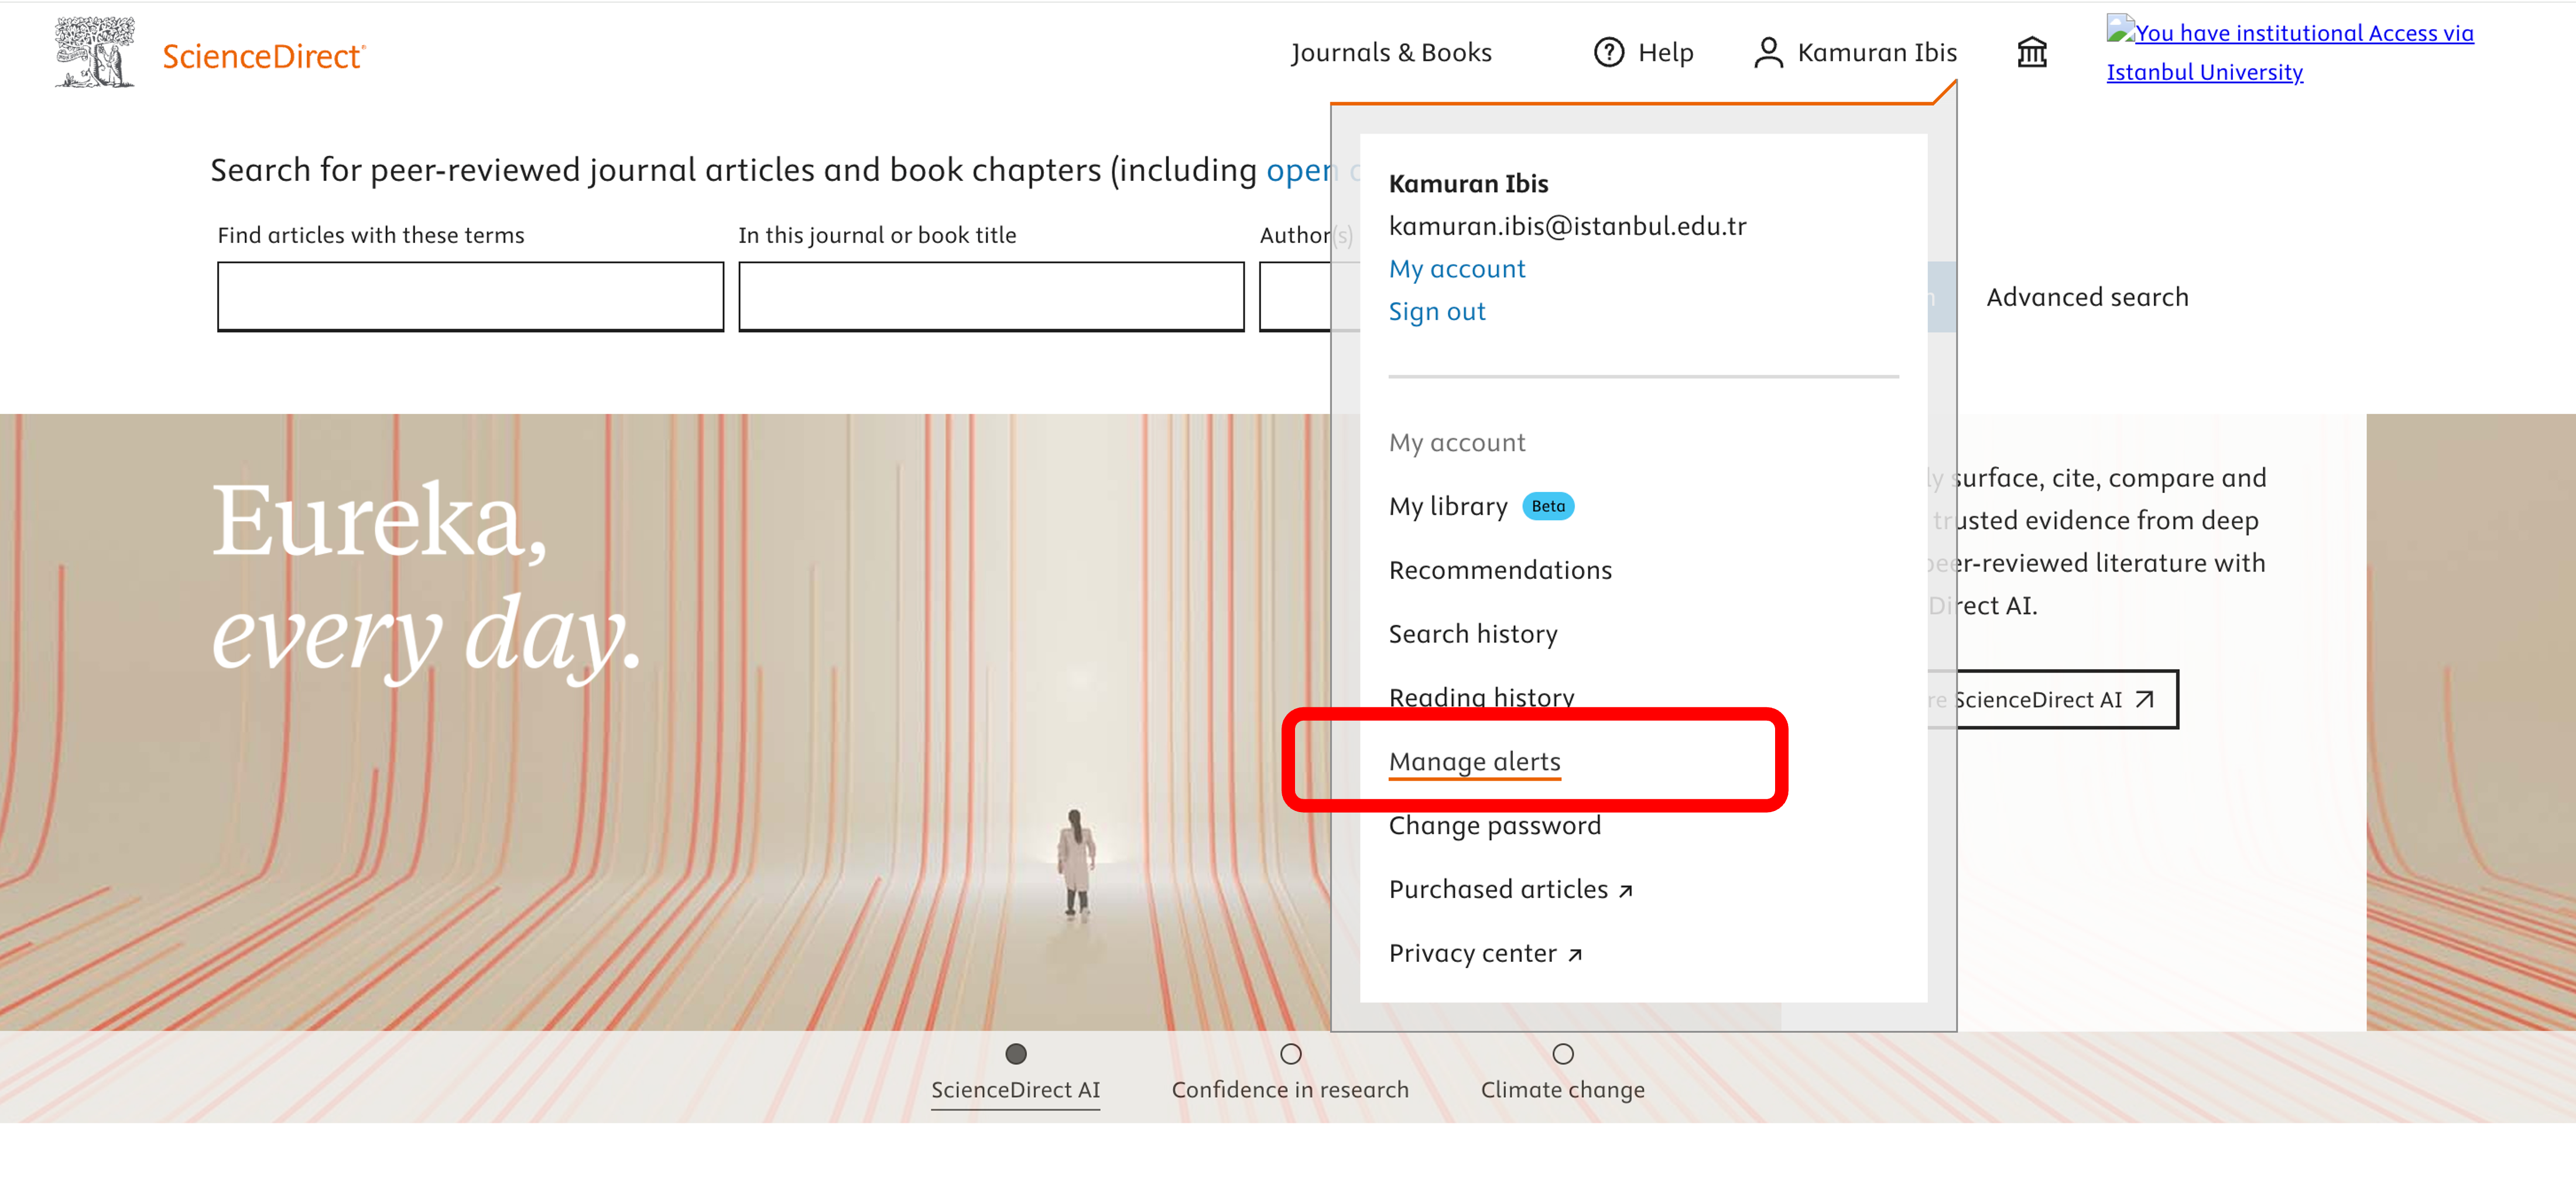This screenshot has width=2576, height=1178.
Task: Click Privacy center external arrow icon
Action: 1575,955
